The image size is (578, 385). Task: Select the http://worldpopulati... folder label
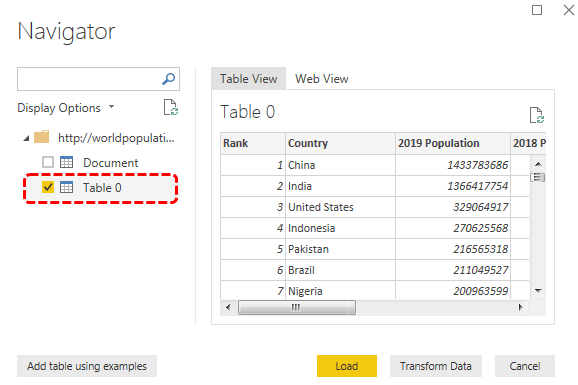[116, 138]
